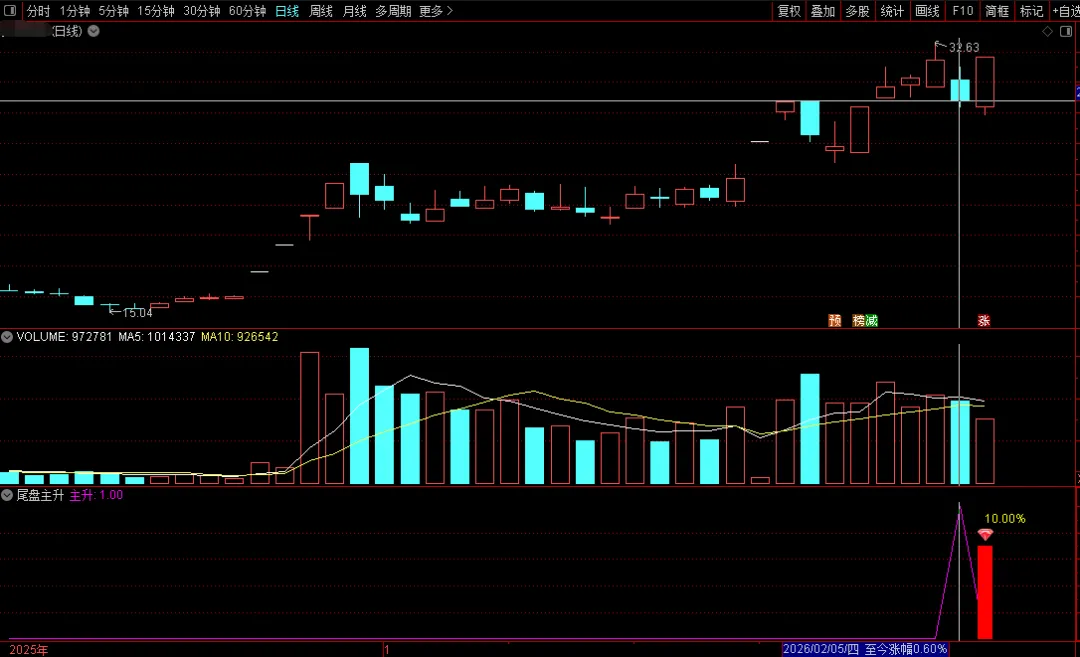Click the 涨 limit-up marker
The width and height of the screenshot is (1080, 657).
[984, 320]
